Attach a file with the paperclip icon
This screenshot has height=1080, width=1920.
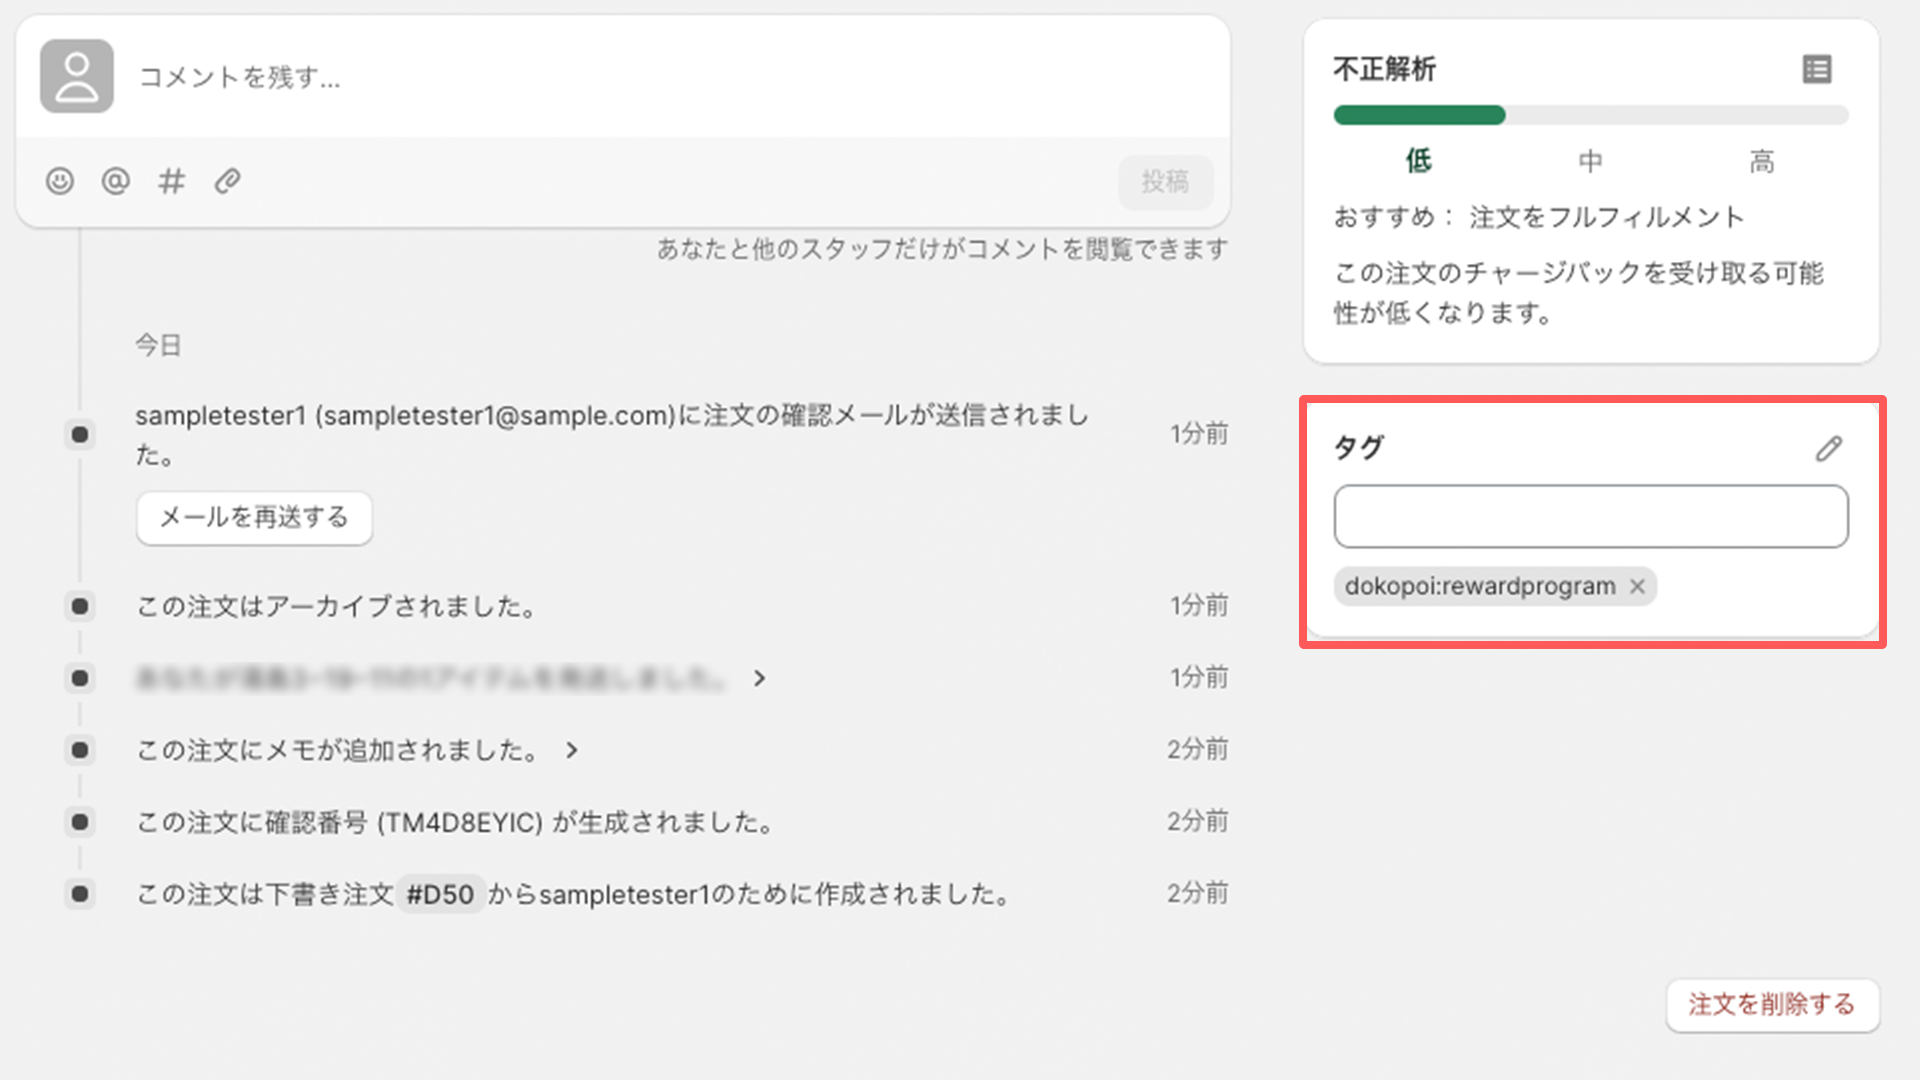point(228,181)
